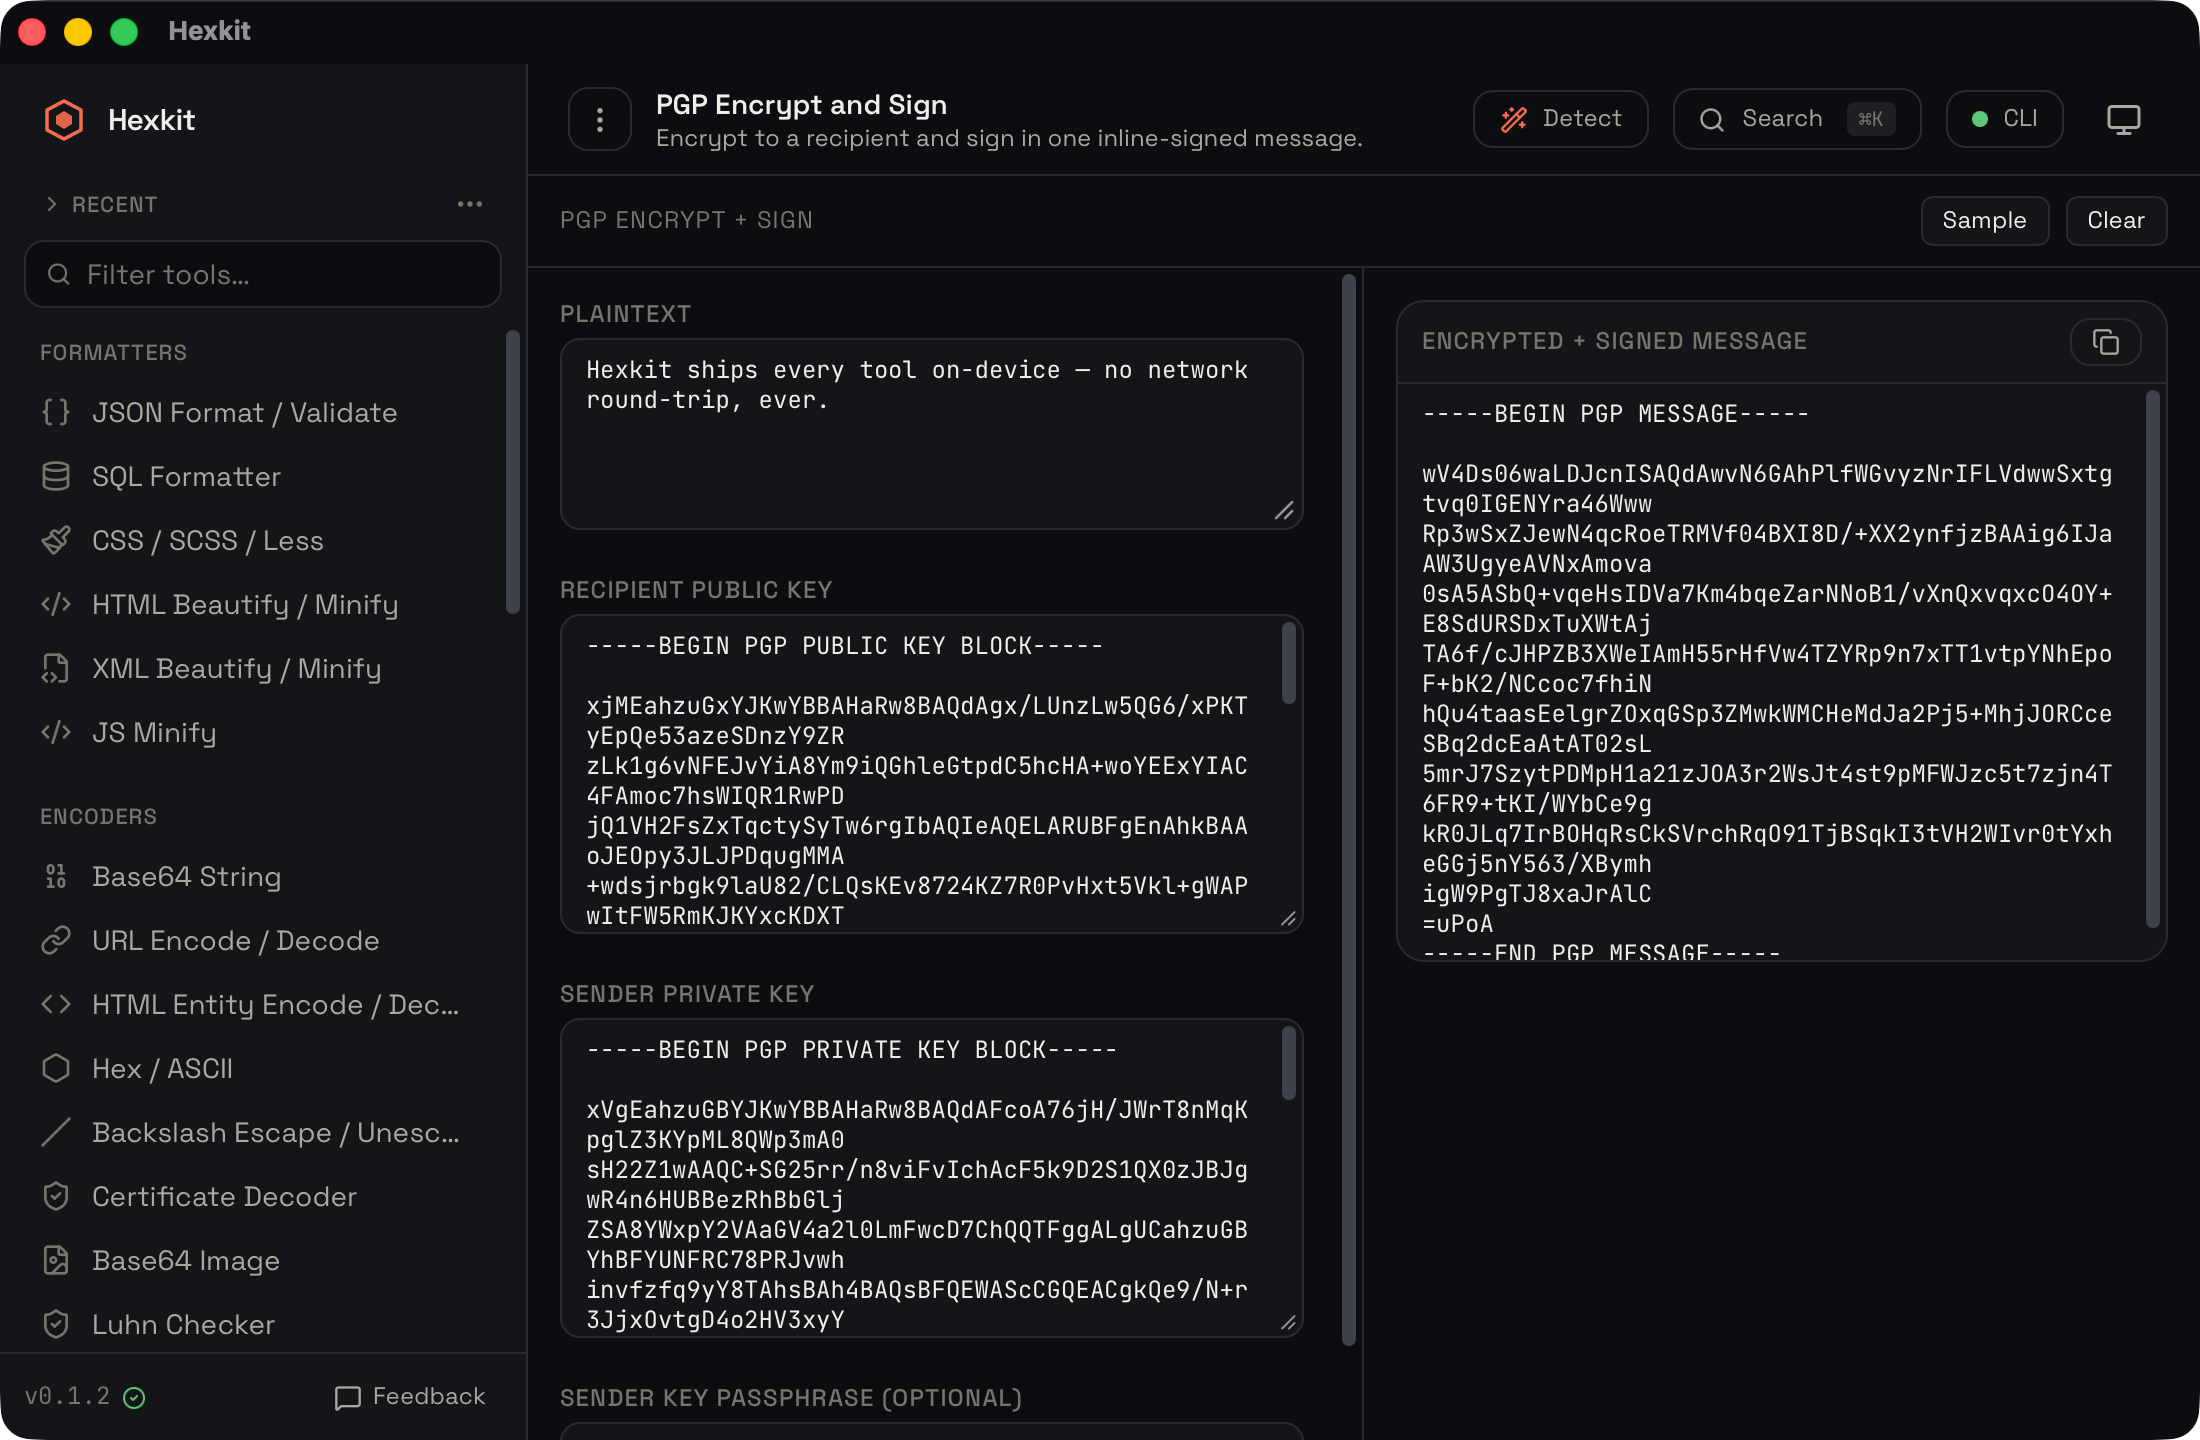Click the Base64 Image file icon
Screen dimensions: 2200x1440
56,1261
